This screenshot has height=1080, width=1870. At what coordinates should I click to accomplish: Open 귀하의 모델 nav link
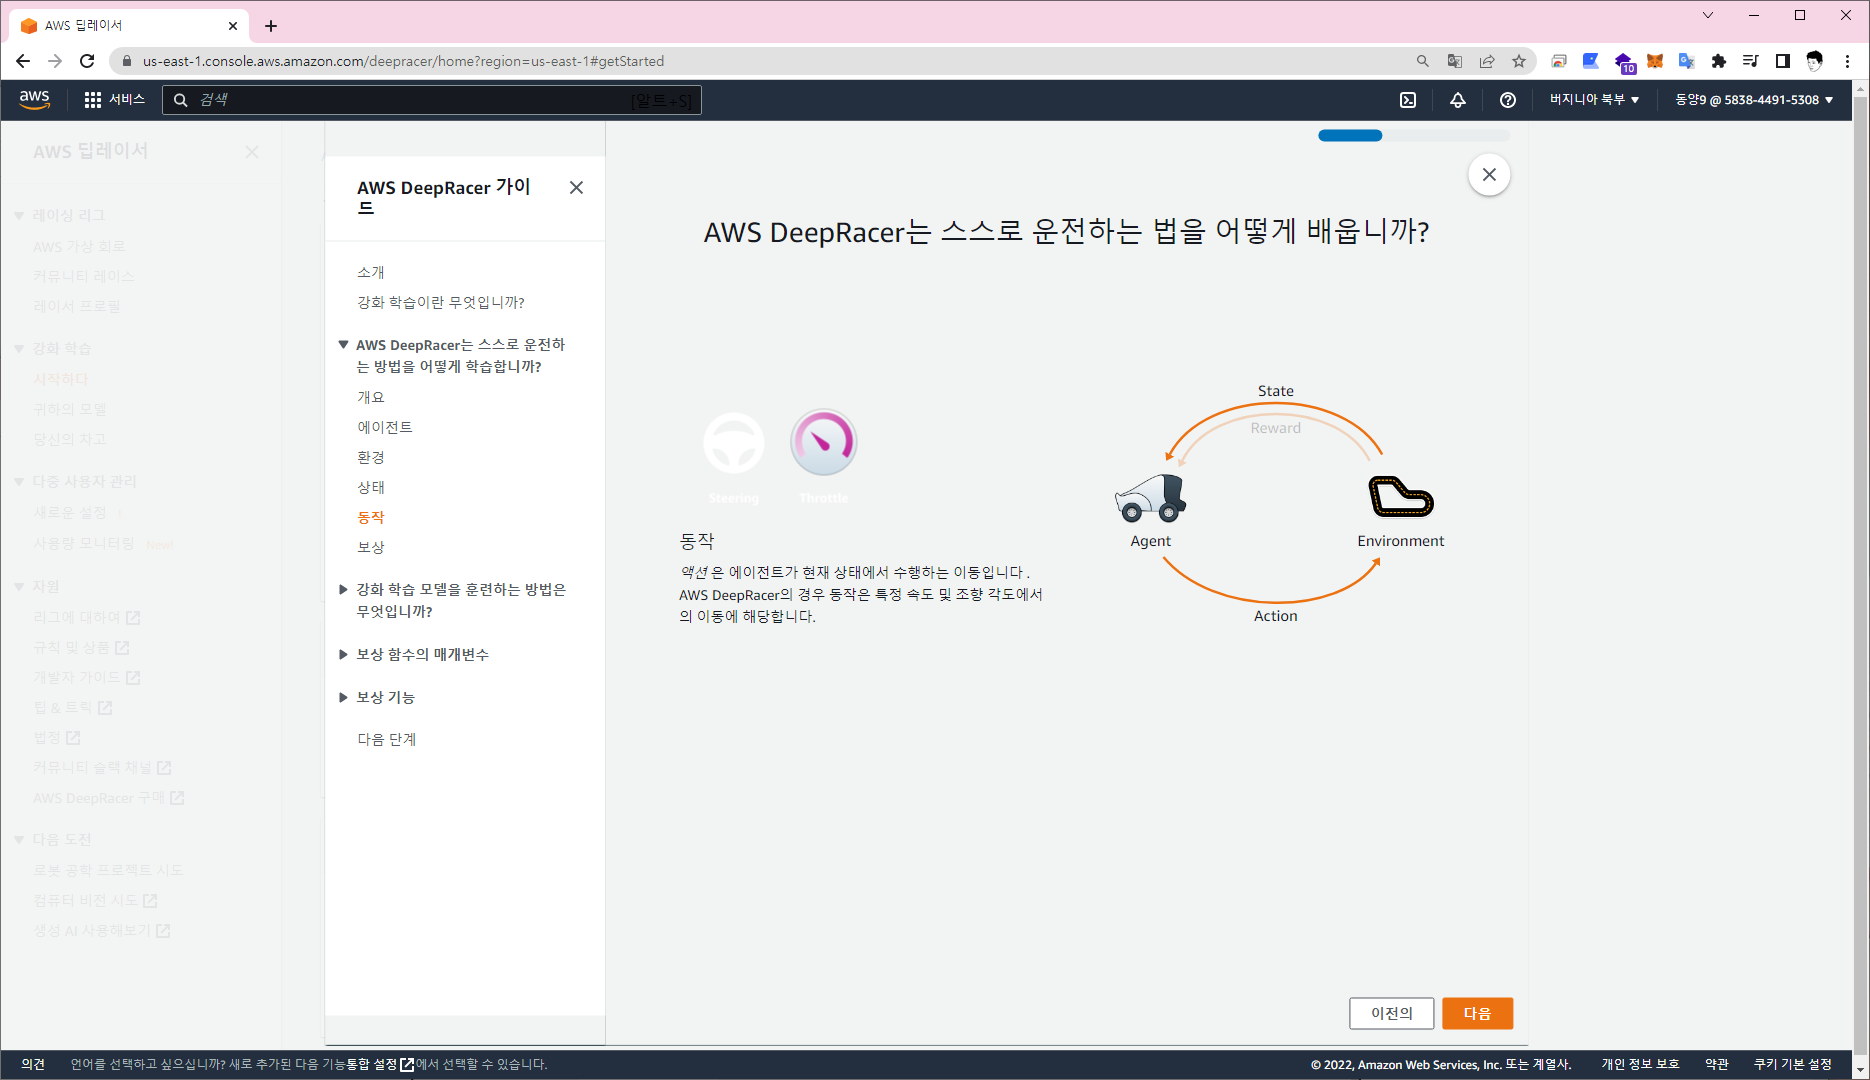(x=70, y=409)
